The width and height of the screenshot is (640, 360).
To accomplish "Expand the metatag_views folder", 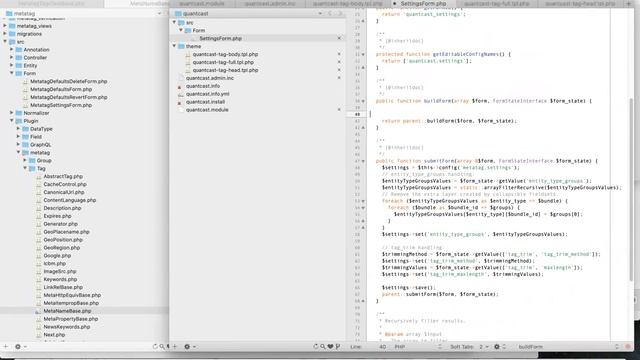I will pos(5,26).
